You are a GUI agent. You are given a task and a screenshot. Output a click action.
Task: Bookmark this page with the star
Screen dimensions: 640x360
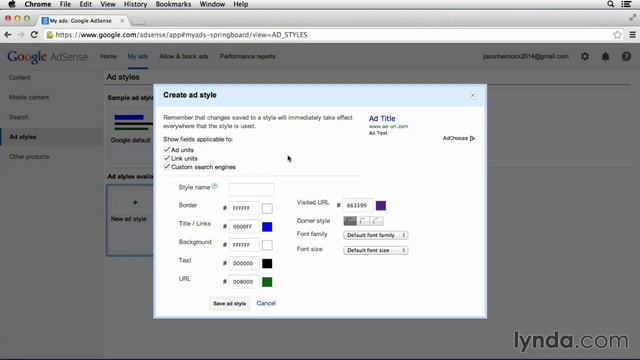click(617, 35)
